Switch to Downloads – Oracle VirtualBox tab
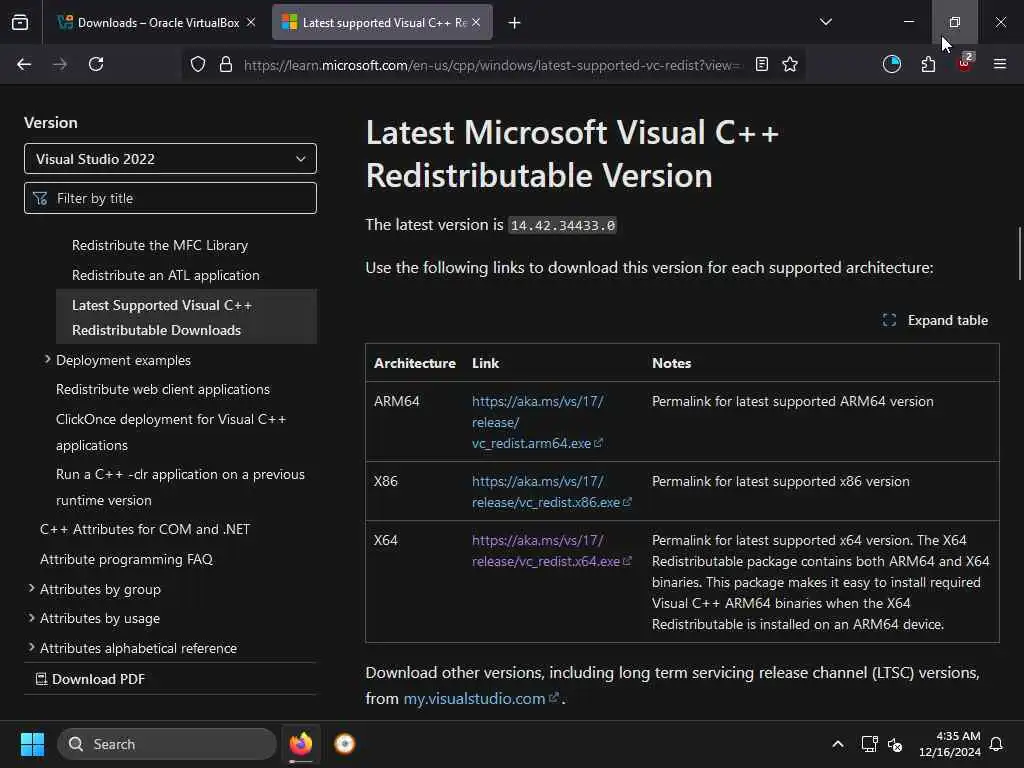 point(157,22)
